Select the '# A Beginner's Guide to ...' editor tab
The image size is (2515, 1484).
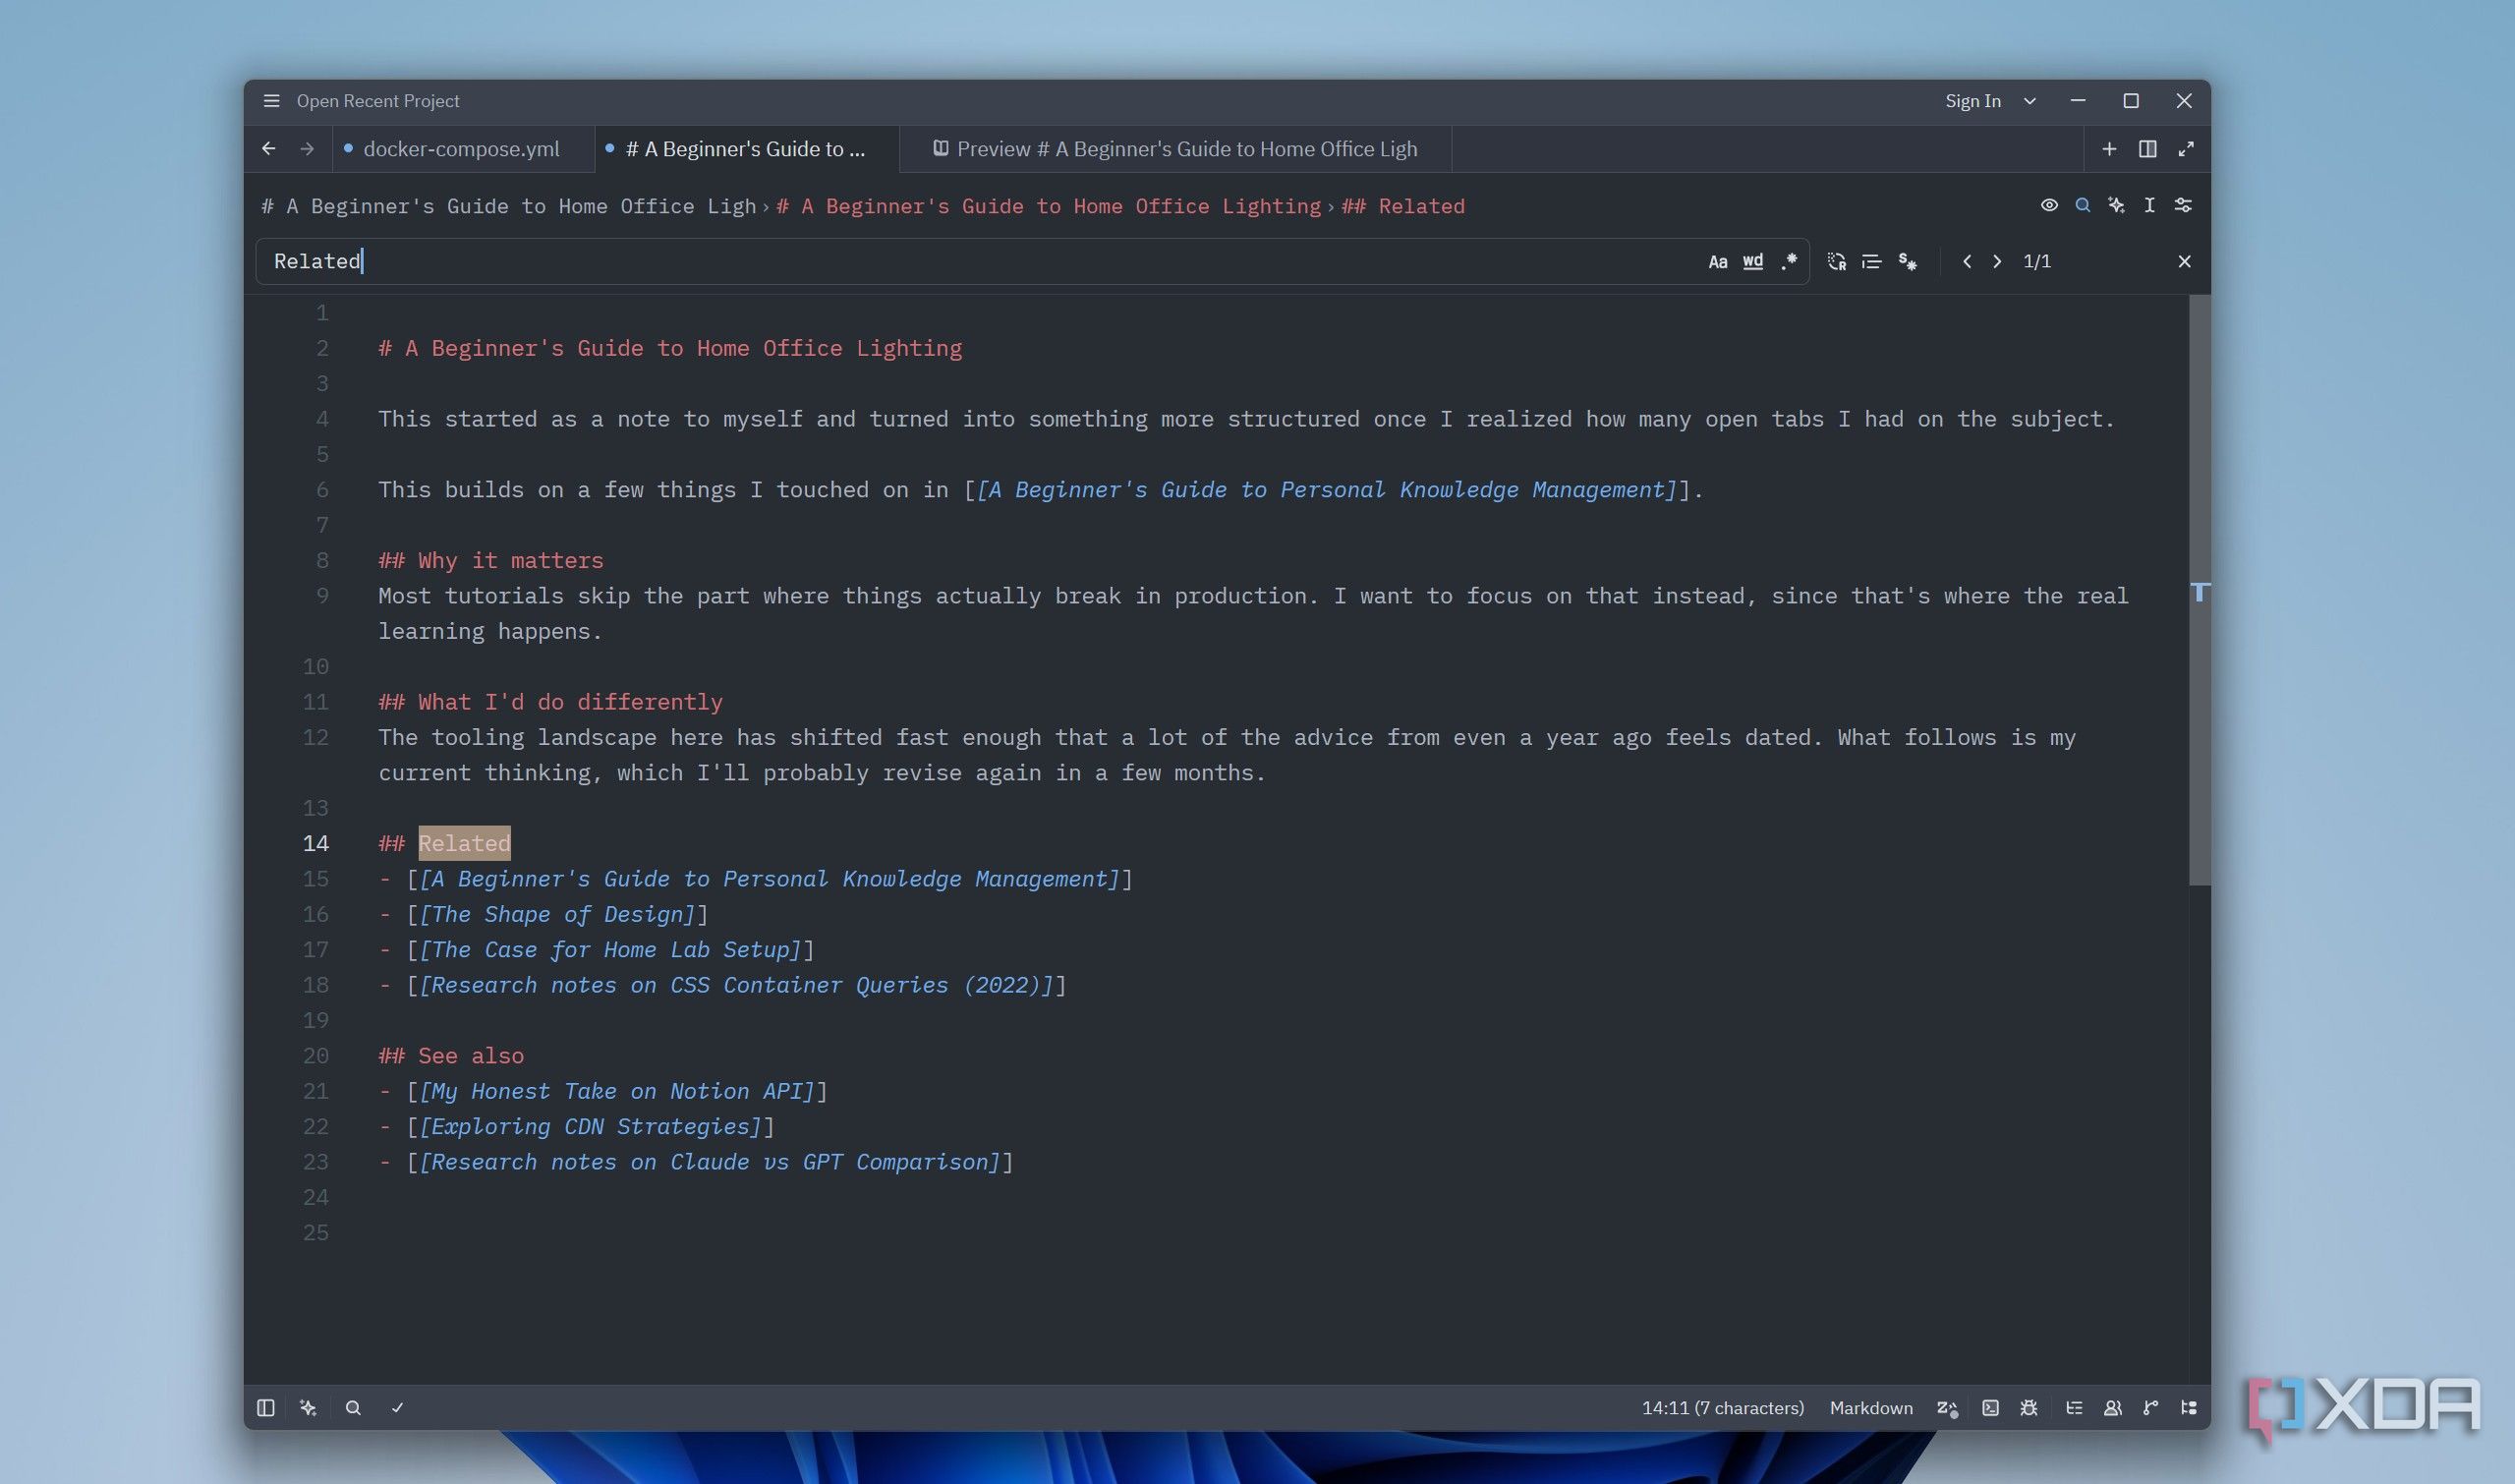(x=746, y=149)
